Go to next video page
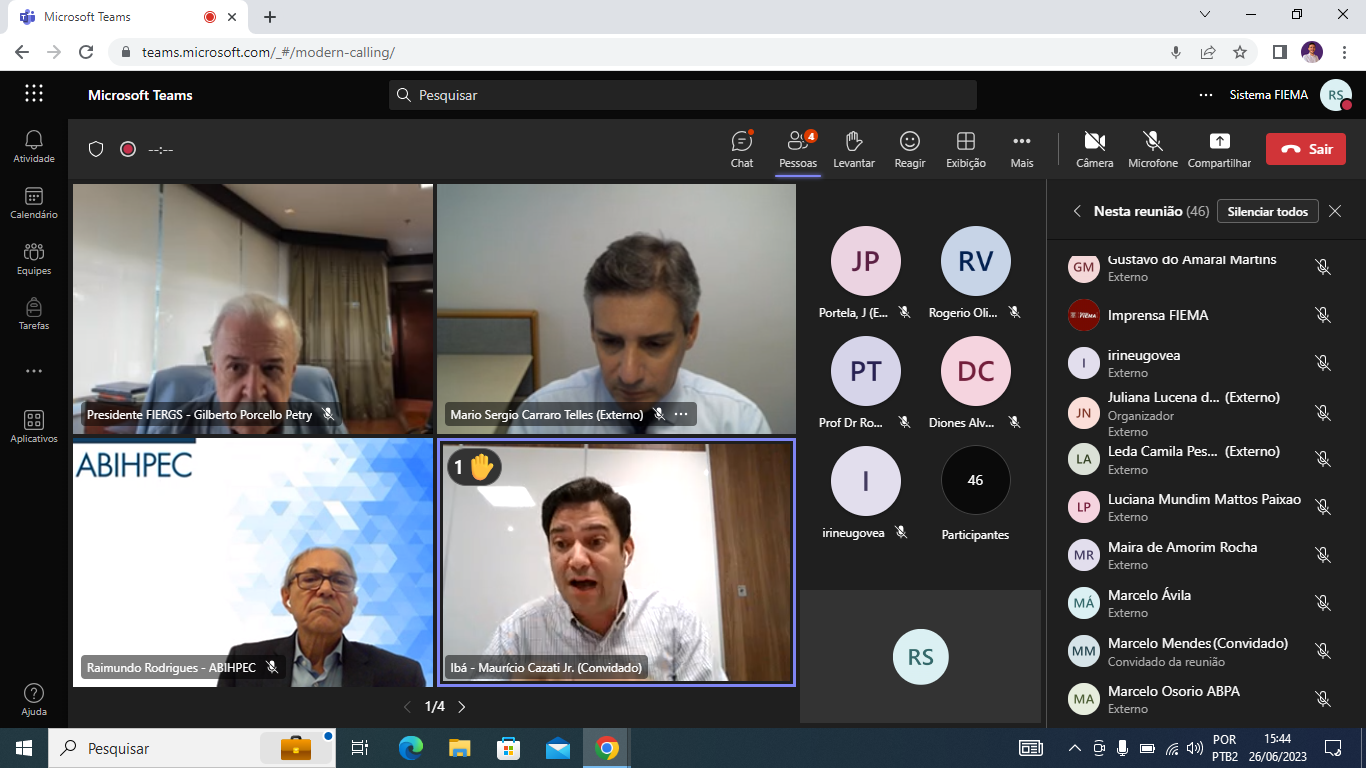Screen dimensions: 1366x768 [x=462, y=707]
